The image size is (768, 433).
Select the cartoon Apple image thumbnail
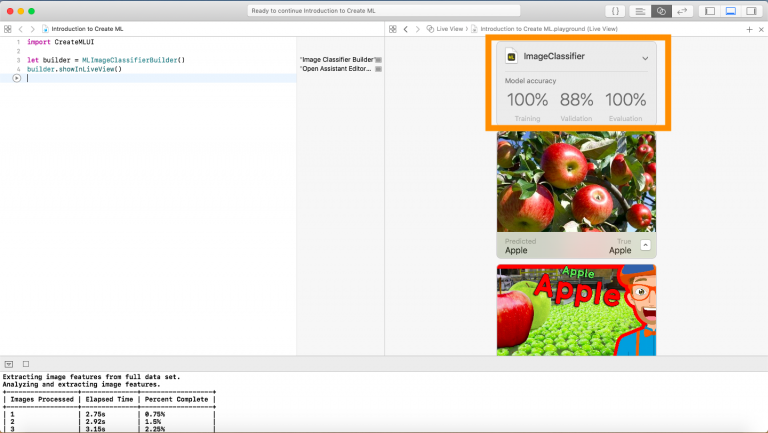coord(576,310)
